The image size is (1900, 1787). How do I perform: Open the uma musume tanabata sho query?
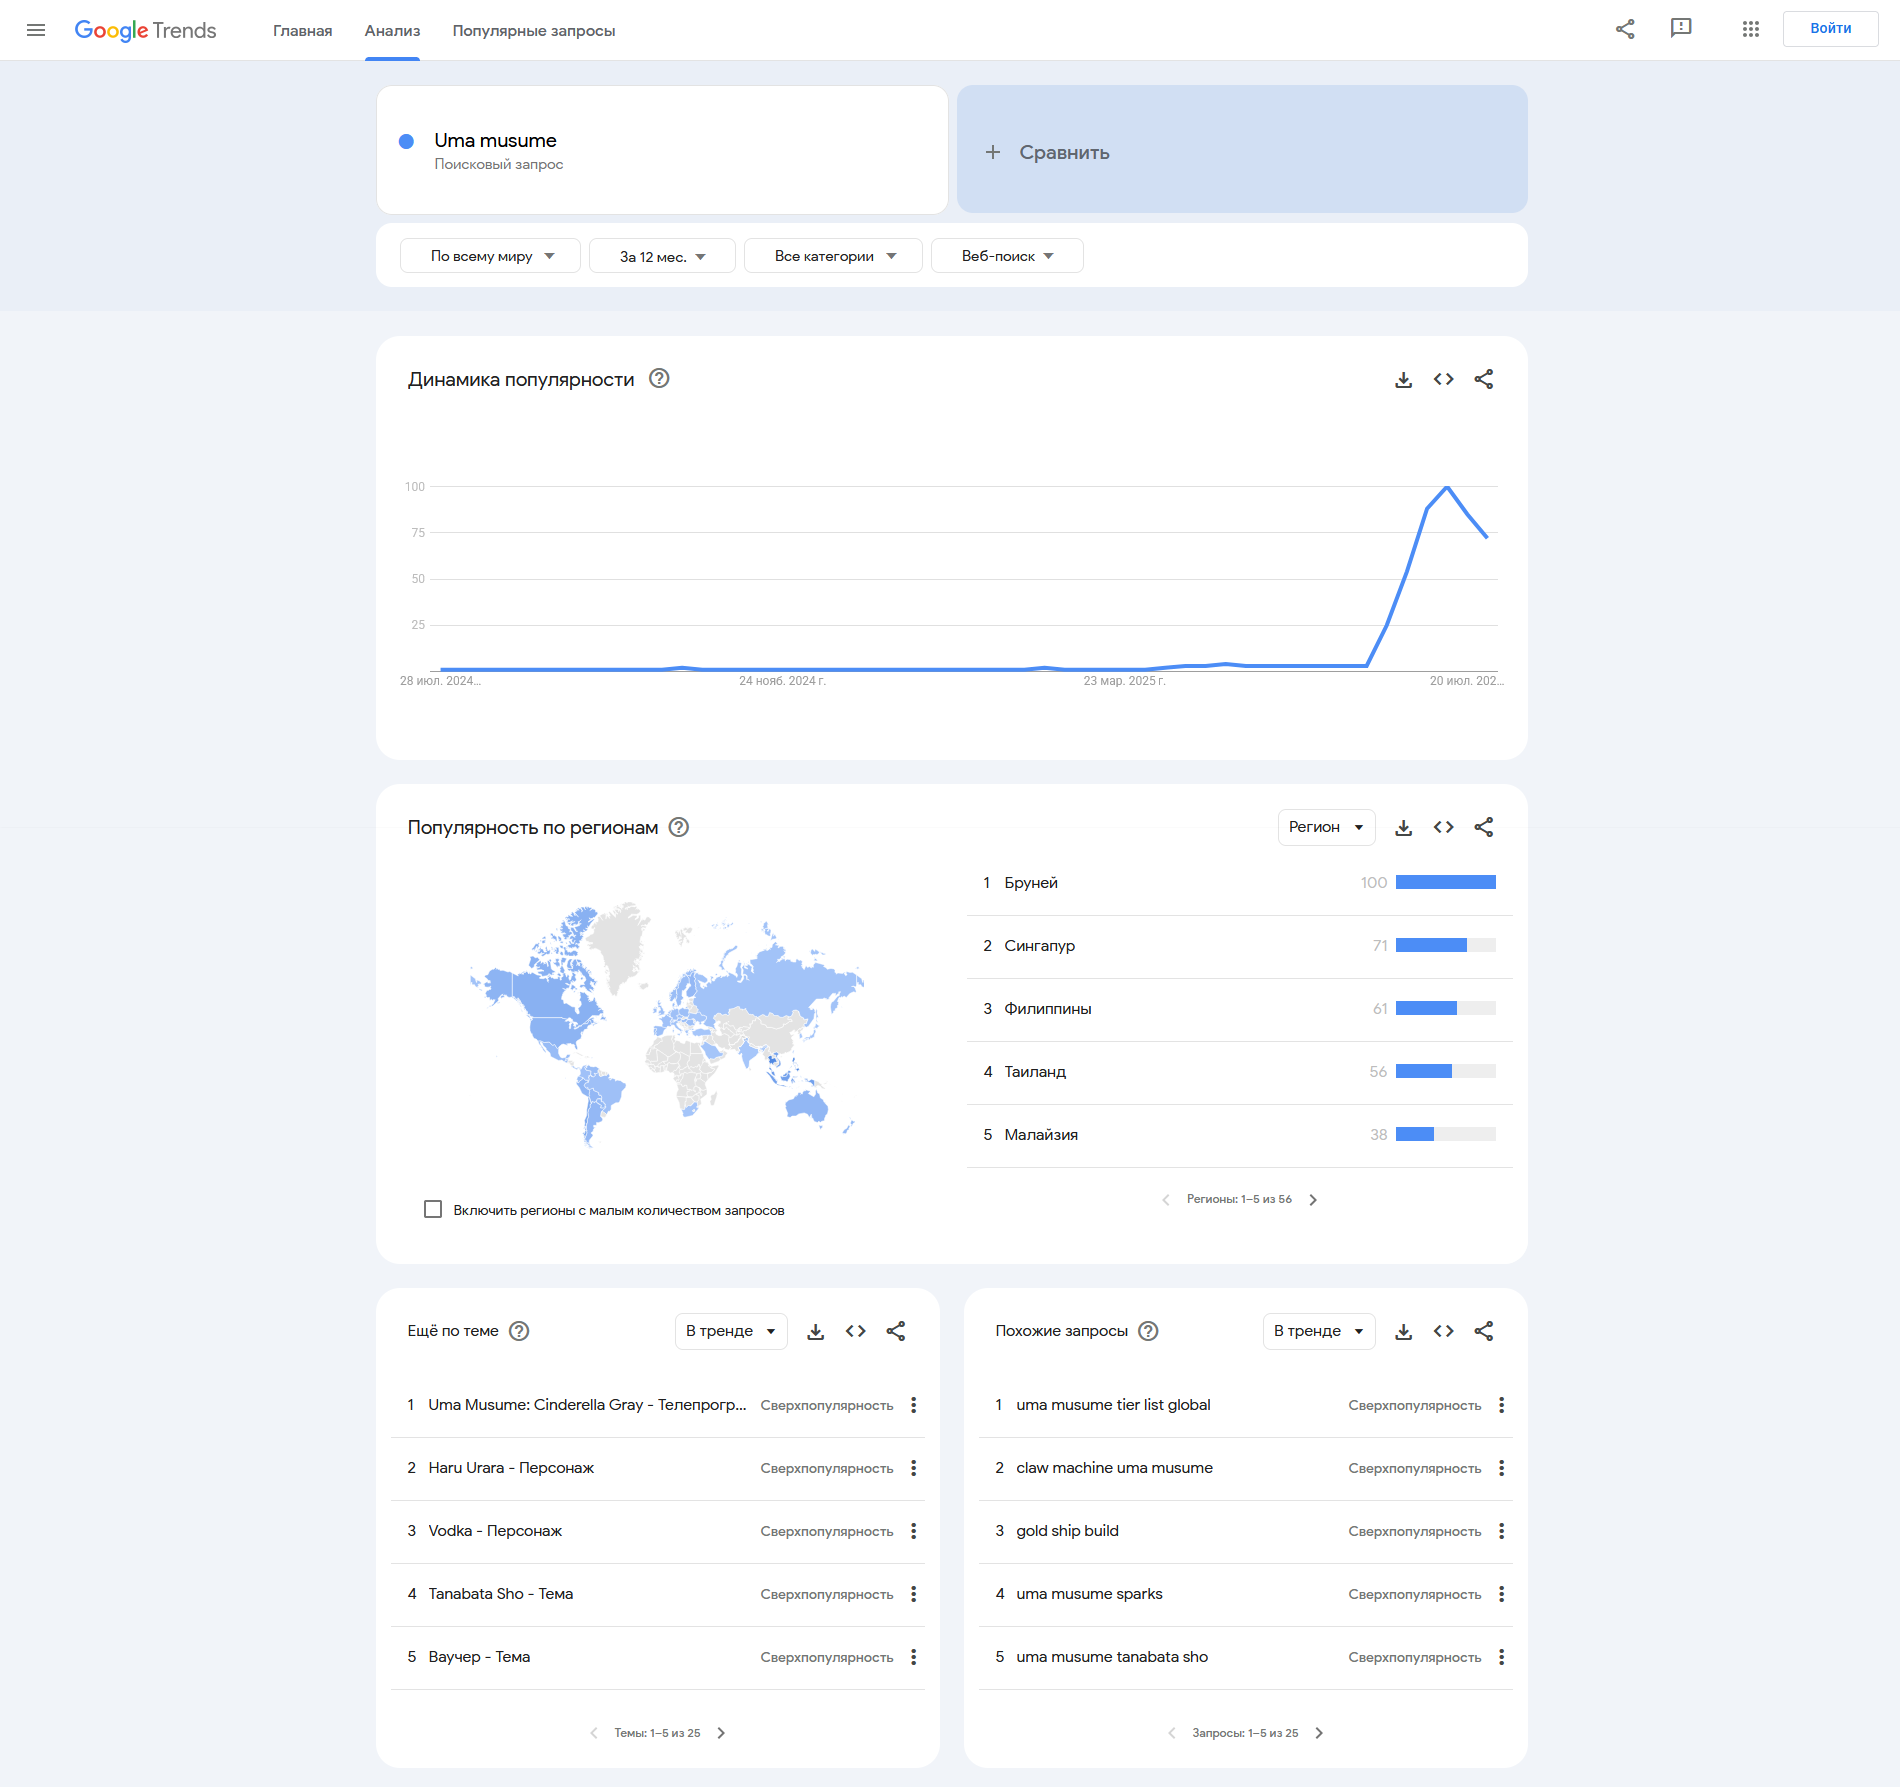pos(1112,1657)
